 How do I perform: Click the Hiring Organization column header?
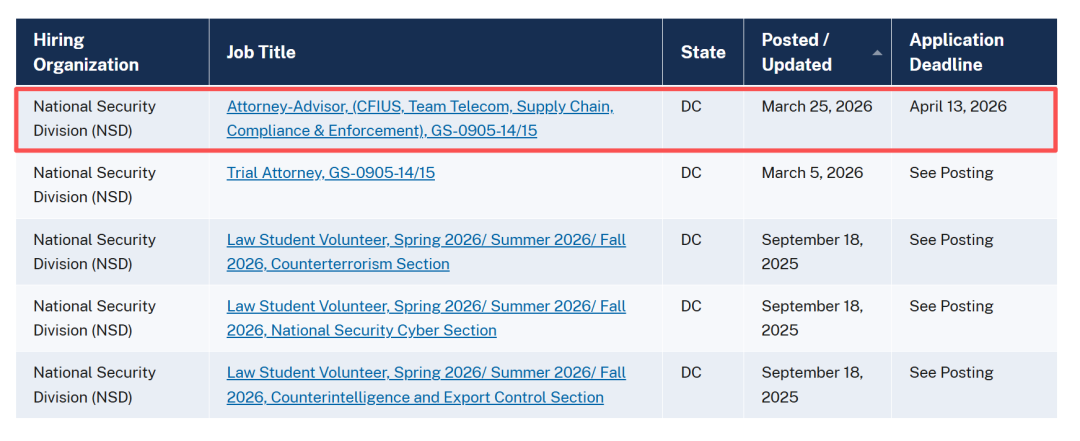(86, 52)
